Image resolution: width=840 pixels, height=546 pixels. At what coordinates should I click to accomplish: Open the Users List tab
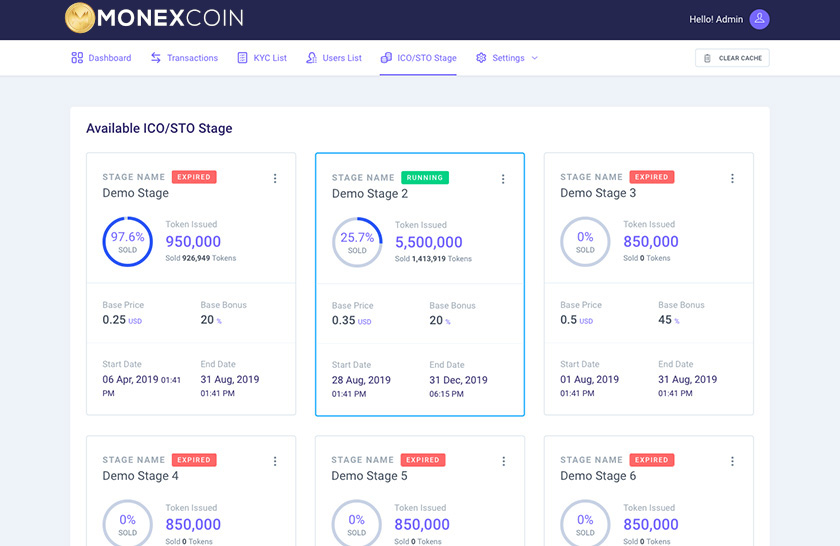334,58
